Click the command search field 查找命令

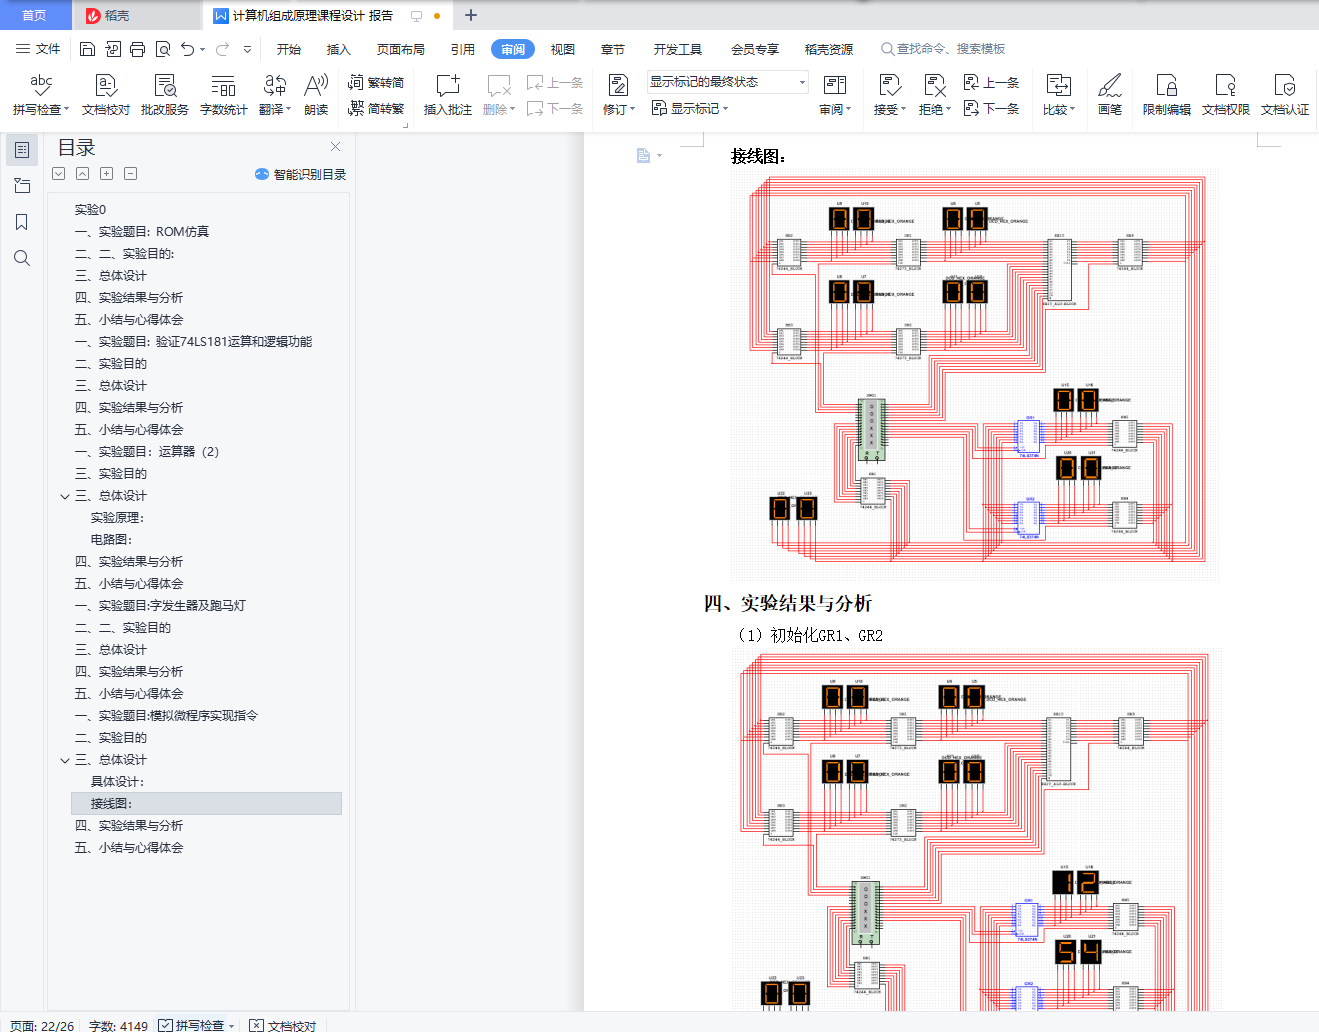[x=944, y=49]
